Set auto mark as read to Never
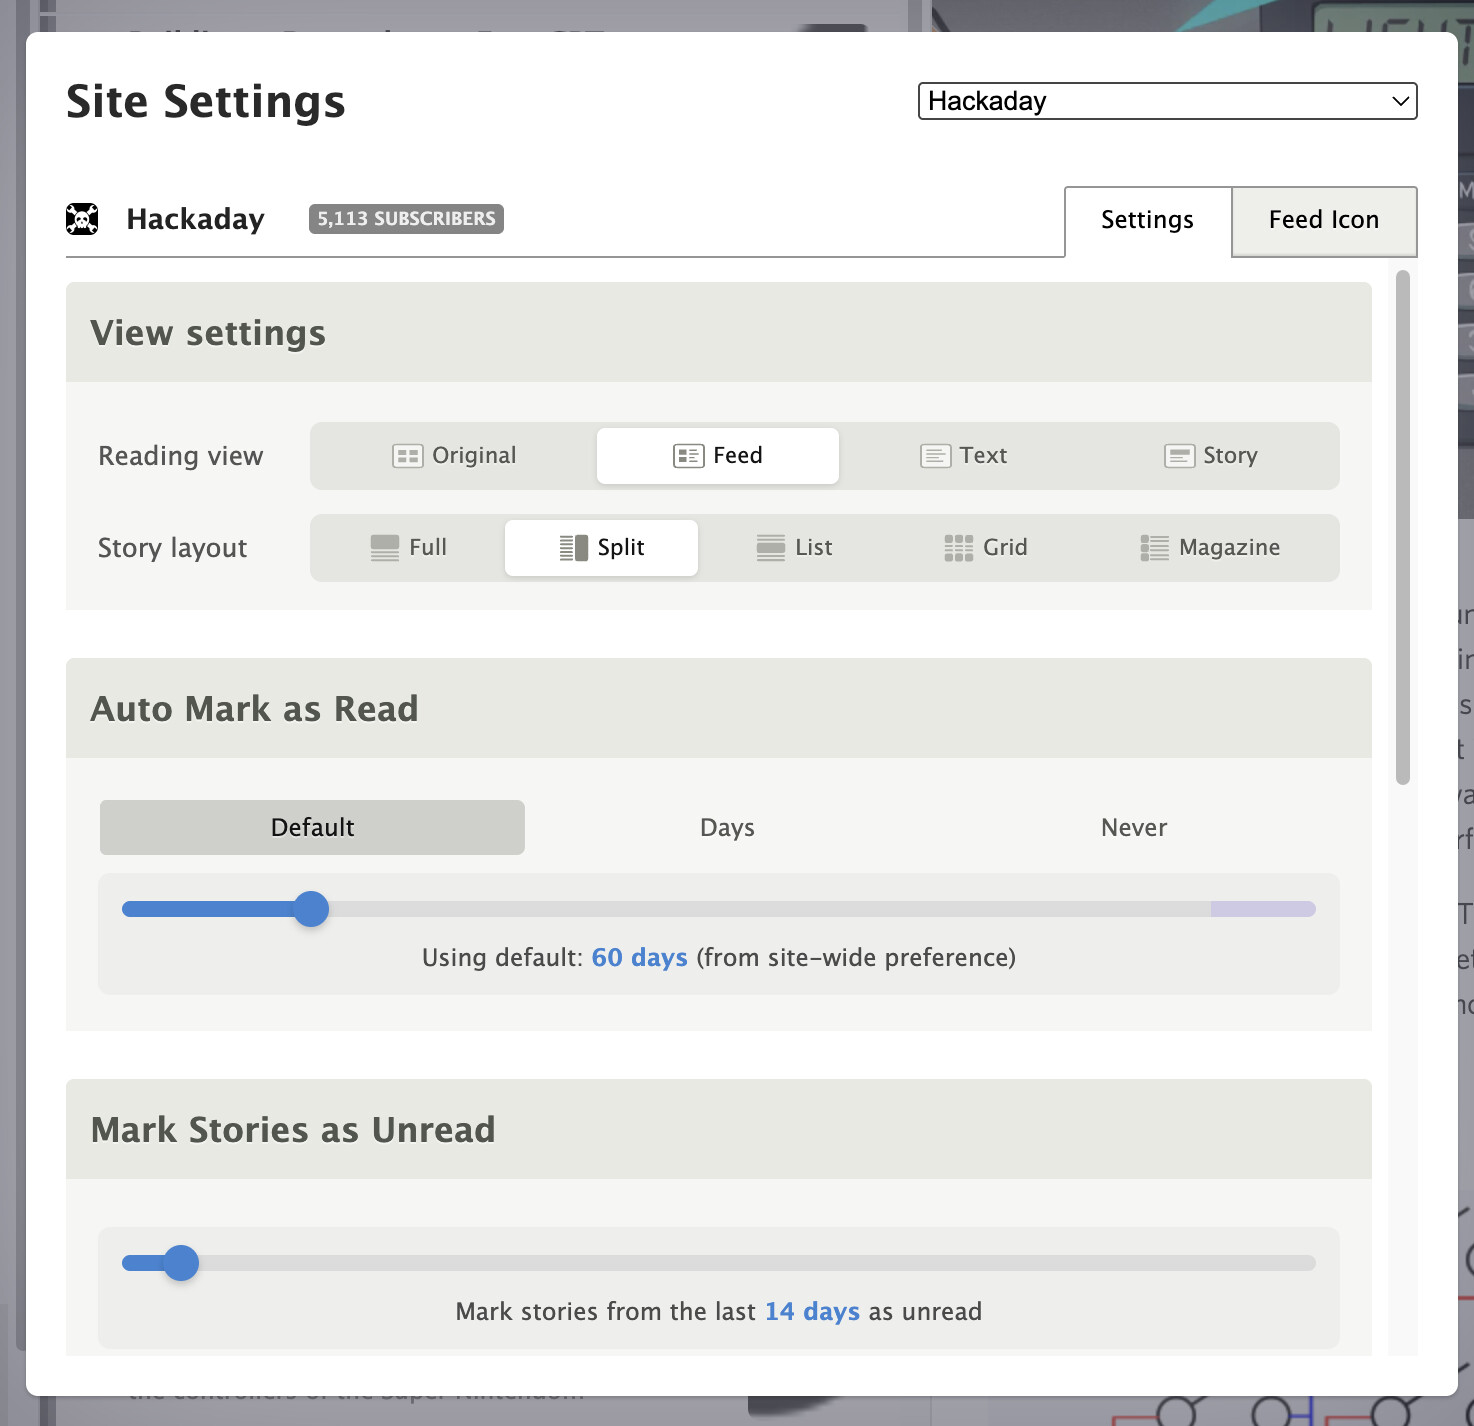Screen dimensions: 1474x1426 coord(1133,828)
